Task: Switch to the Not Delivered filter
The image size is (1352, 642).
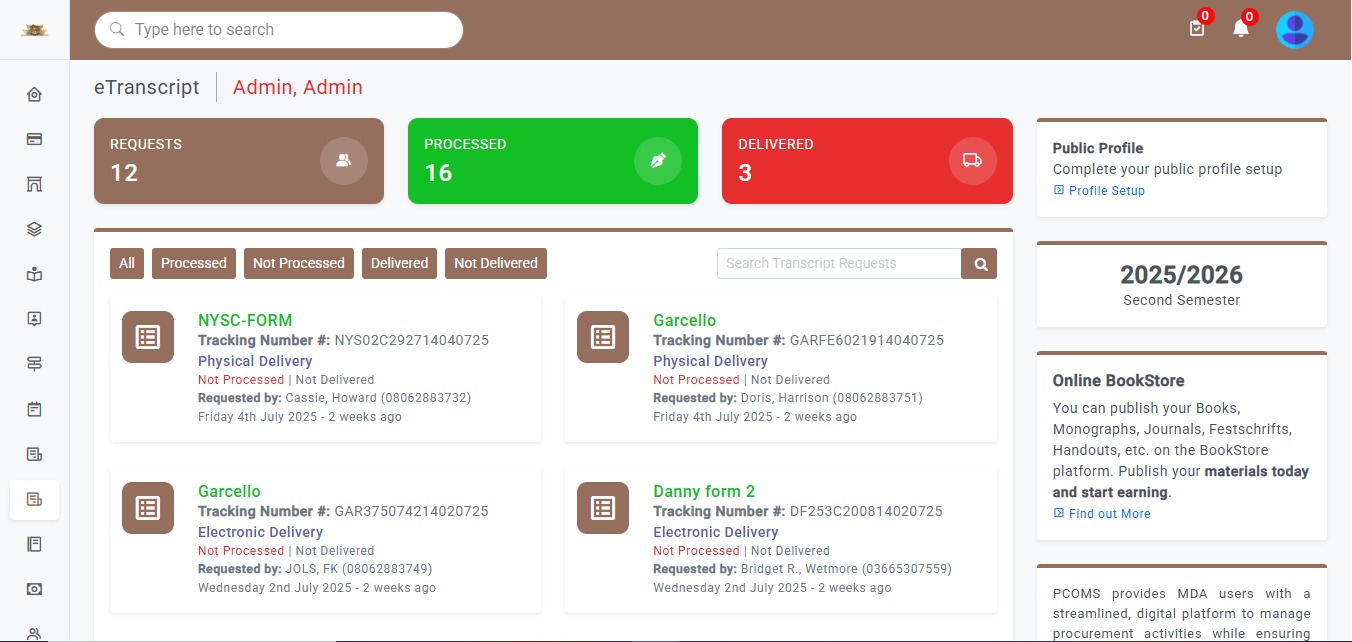Action: pos(495,263)
